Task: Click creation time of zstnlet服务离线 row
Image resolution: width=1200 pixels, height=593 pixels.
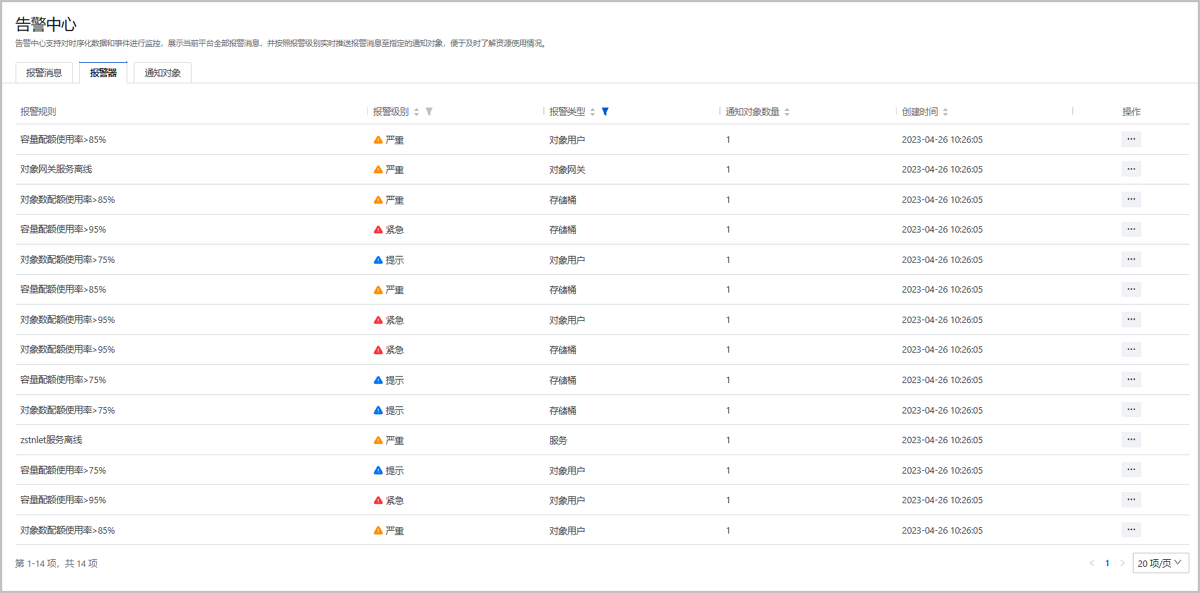Action: pyautogui.click(x=942, y=440)
